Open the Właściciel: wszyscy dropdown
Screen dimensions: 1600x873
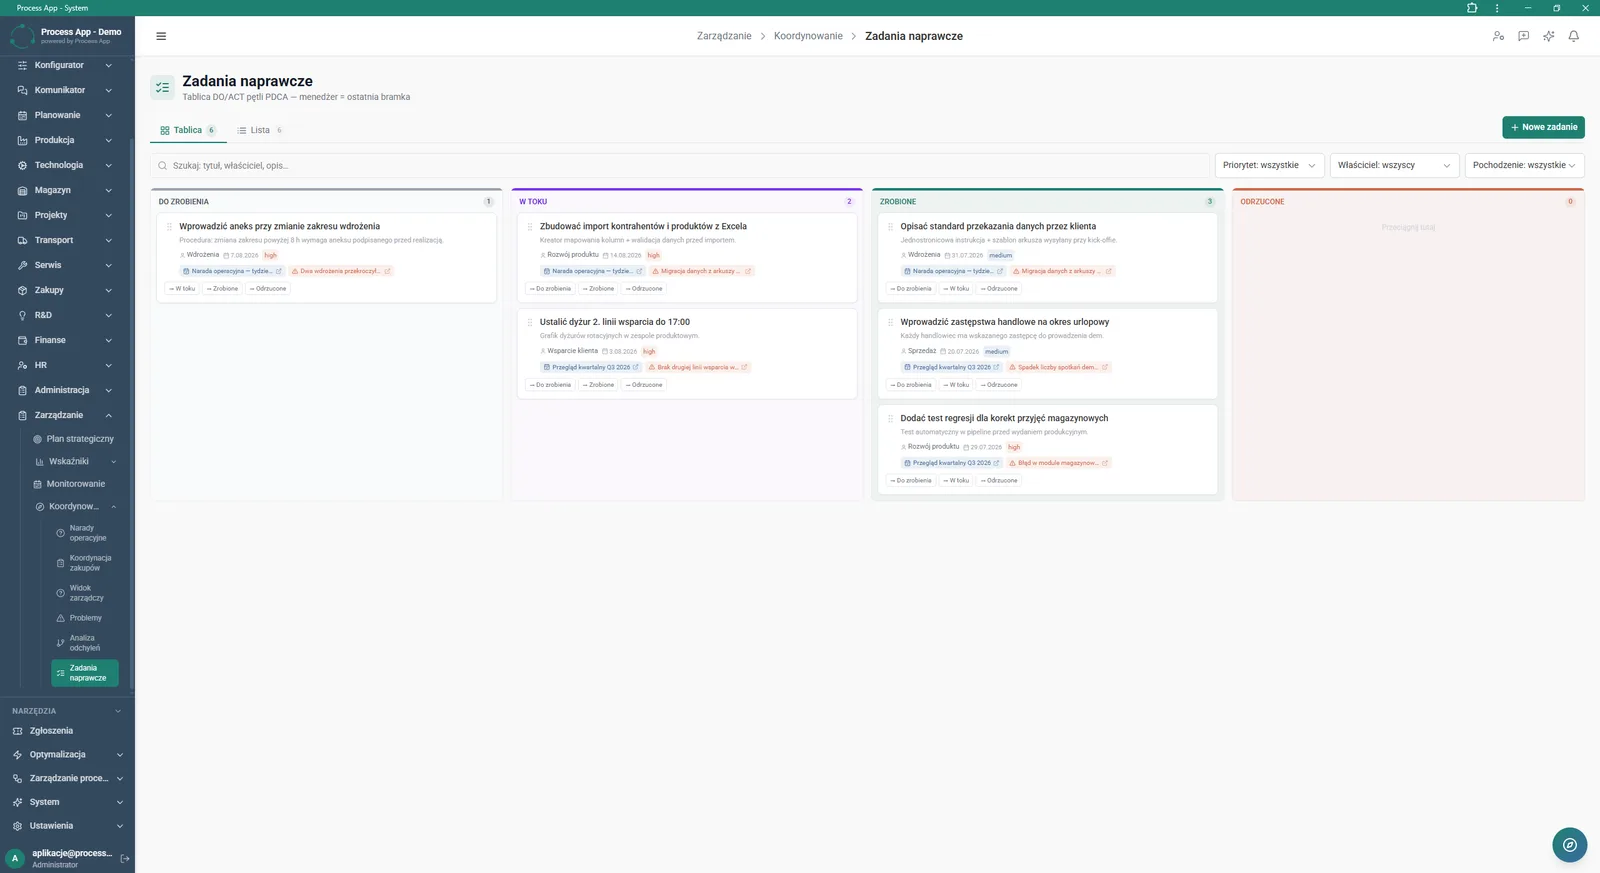click(1394, 165)
